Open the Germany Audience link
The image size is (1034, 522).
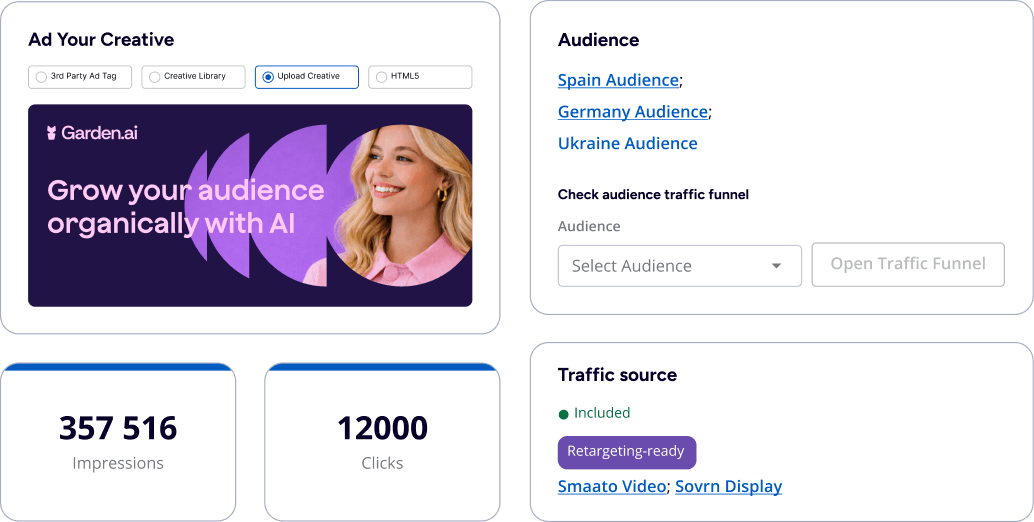pyautogui.click(x=632, y=112)
